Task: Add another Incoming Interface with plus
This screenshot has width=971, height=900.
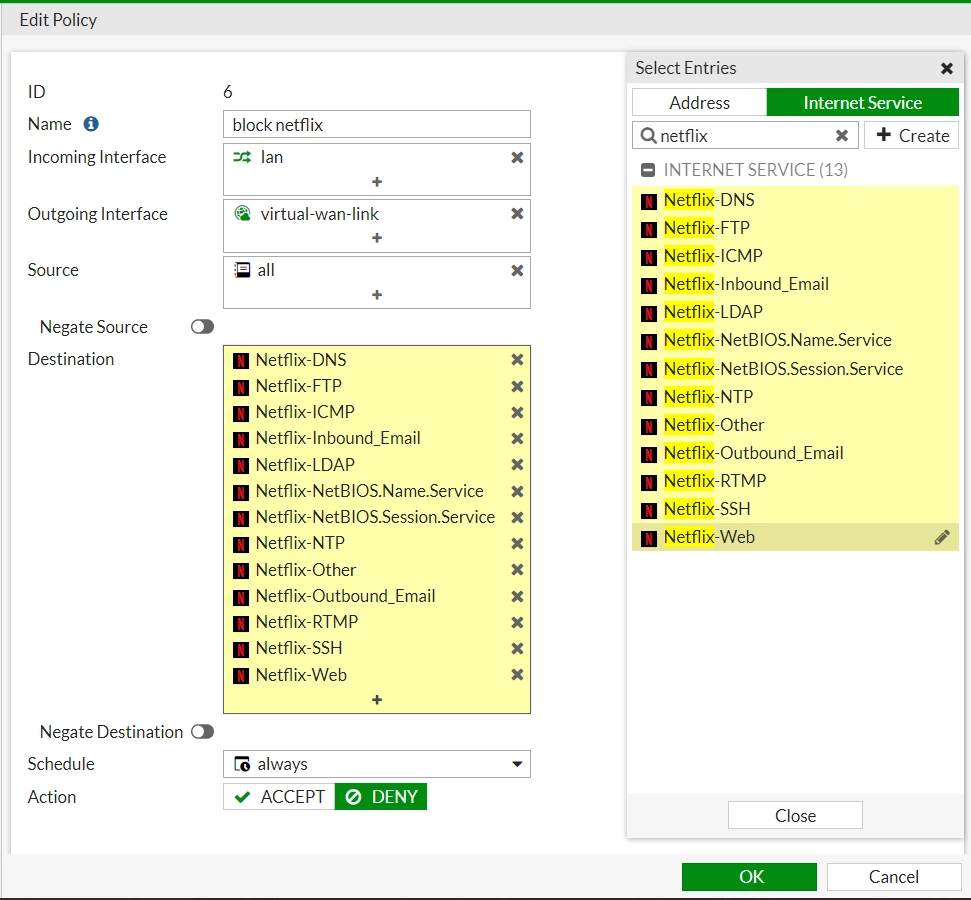Action: coord(377,181)
